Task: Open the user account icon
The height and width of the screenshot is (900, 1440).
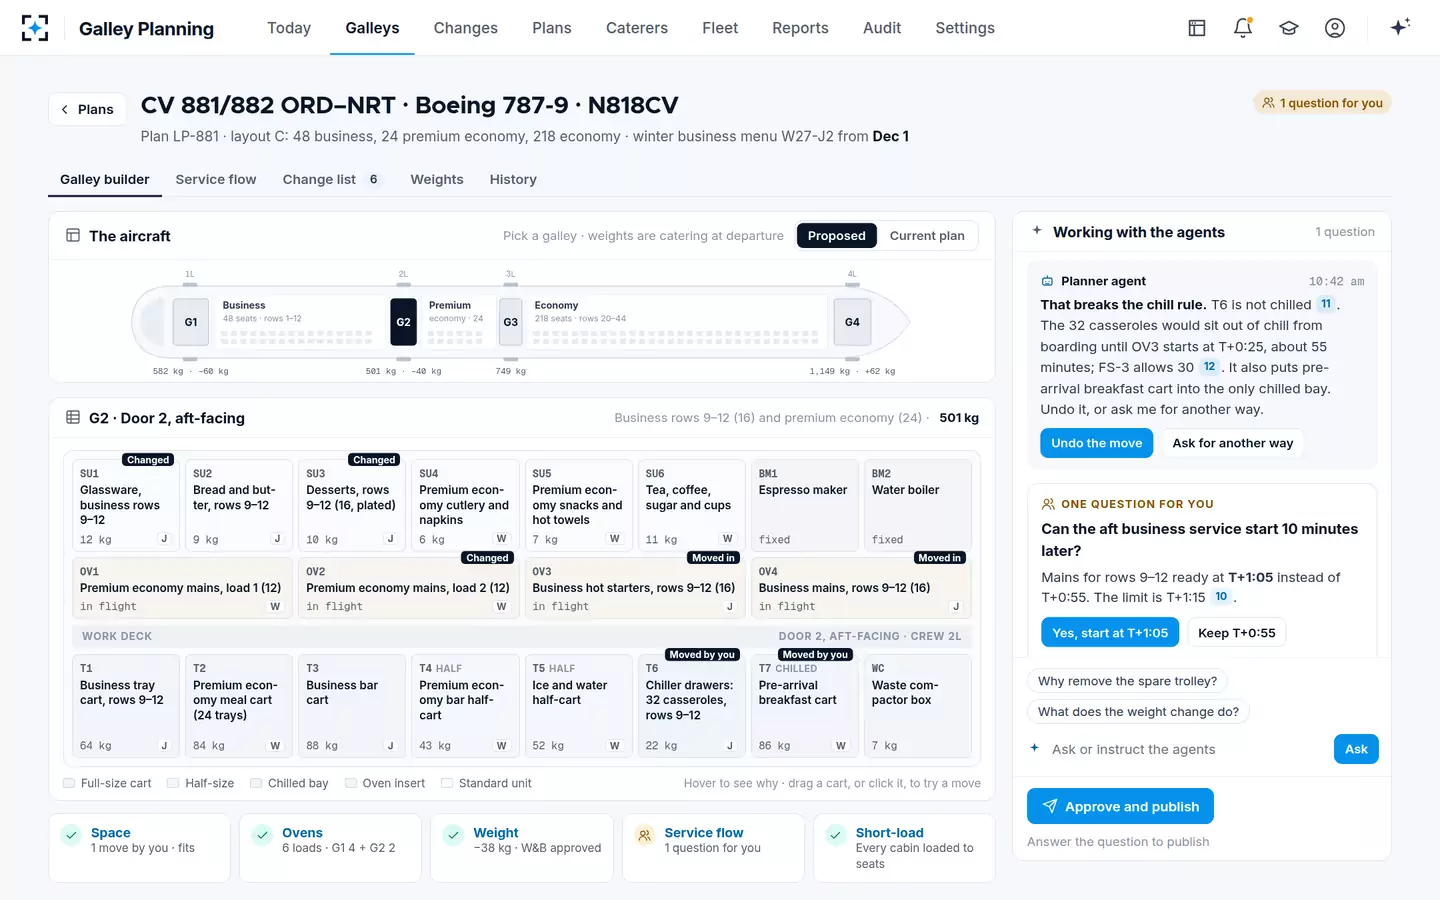Action: [x=1335, y=28]
